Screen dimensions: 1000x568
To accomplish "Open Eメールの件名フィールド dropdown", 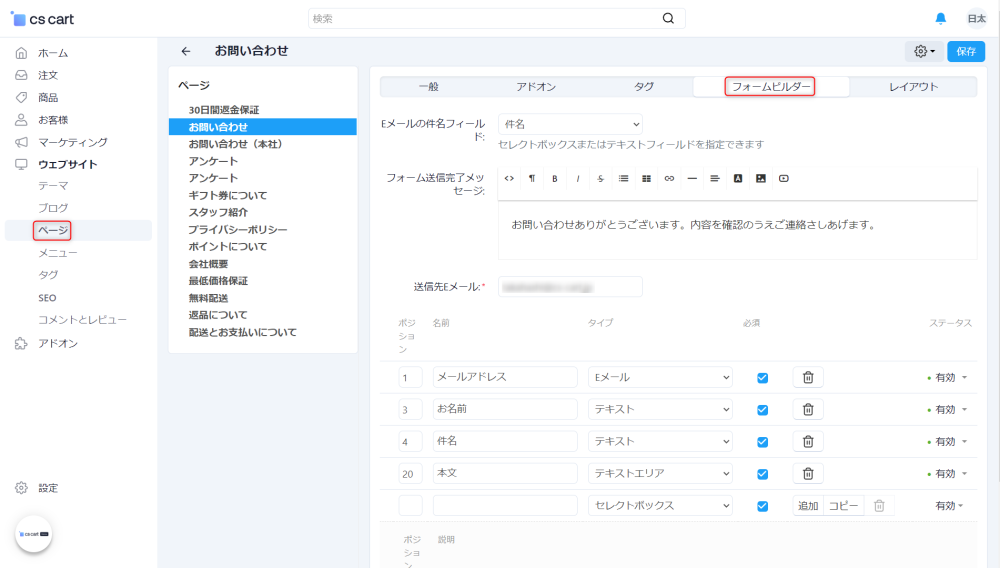I will [570, 124].
